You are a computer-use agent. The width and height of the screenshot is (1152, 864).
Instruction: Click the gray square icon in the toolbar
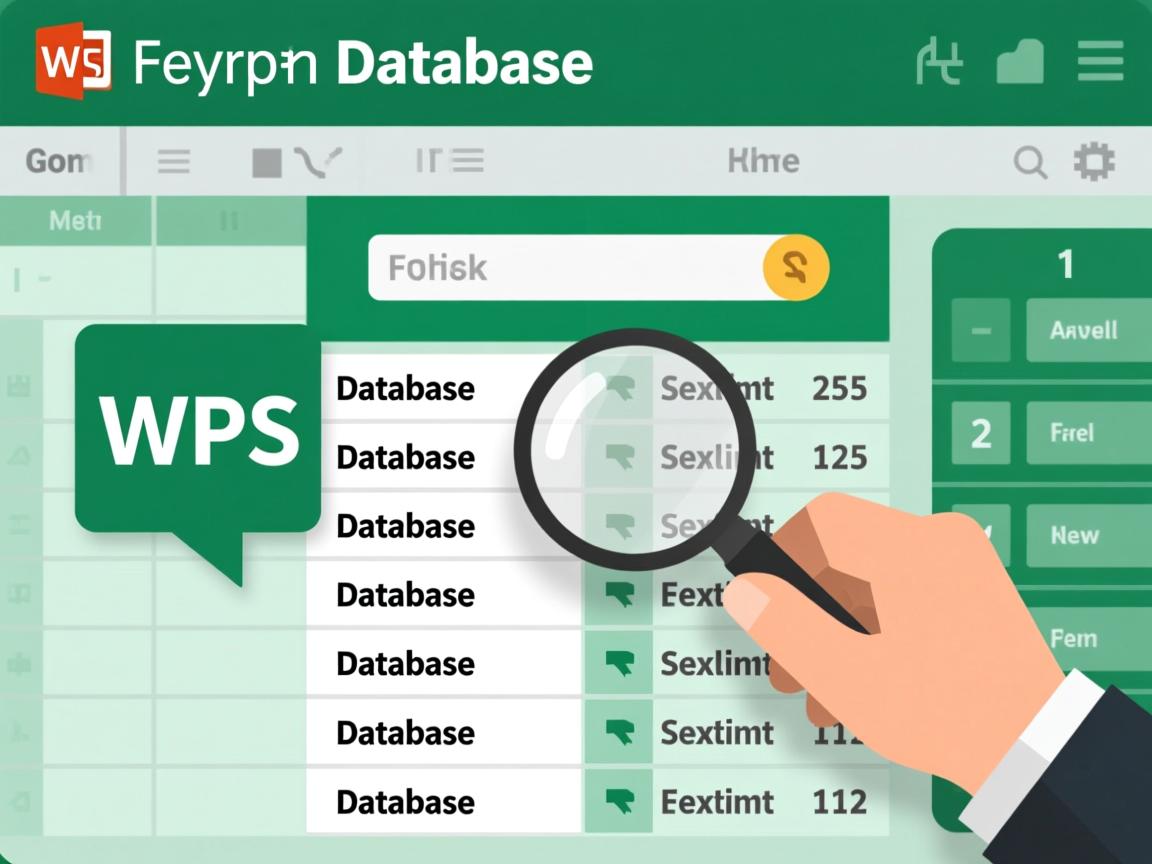tap(266, 162)
